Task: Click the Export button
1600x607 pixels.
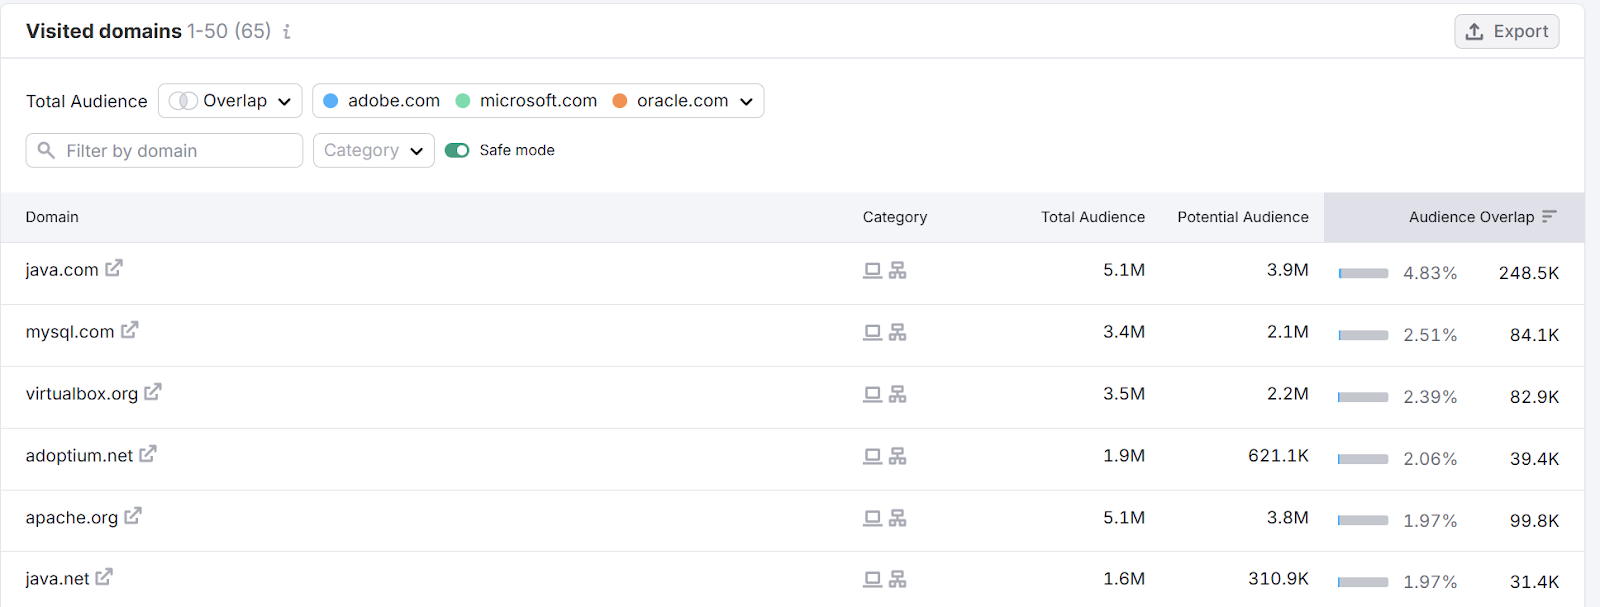Action: tap(1506, 32)
